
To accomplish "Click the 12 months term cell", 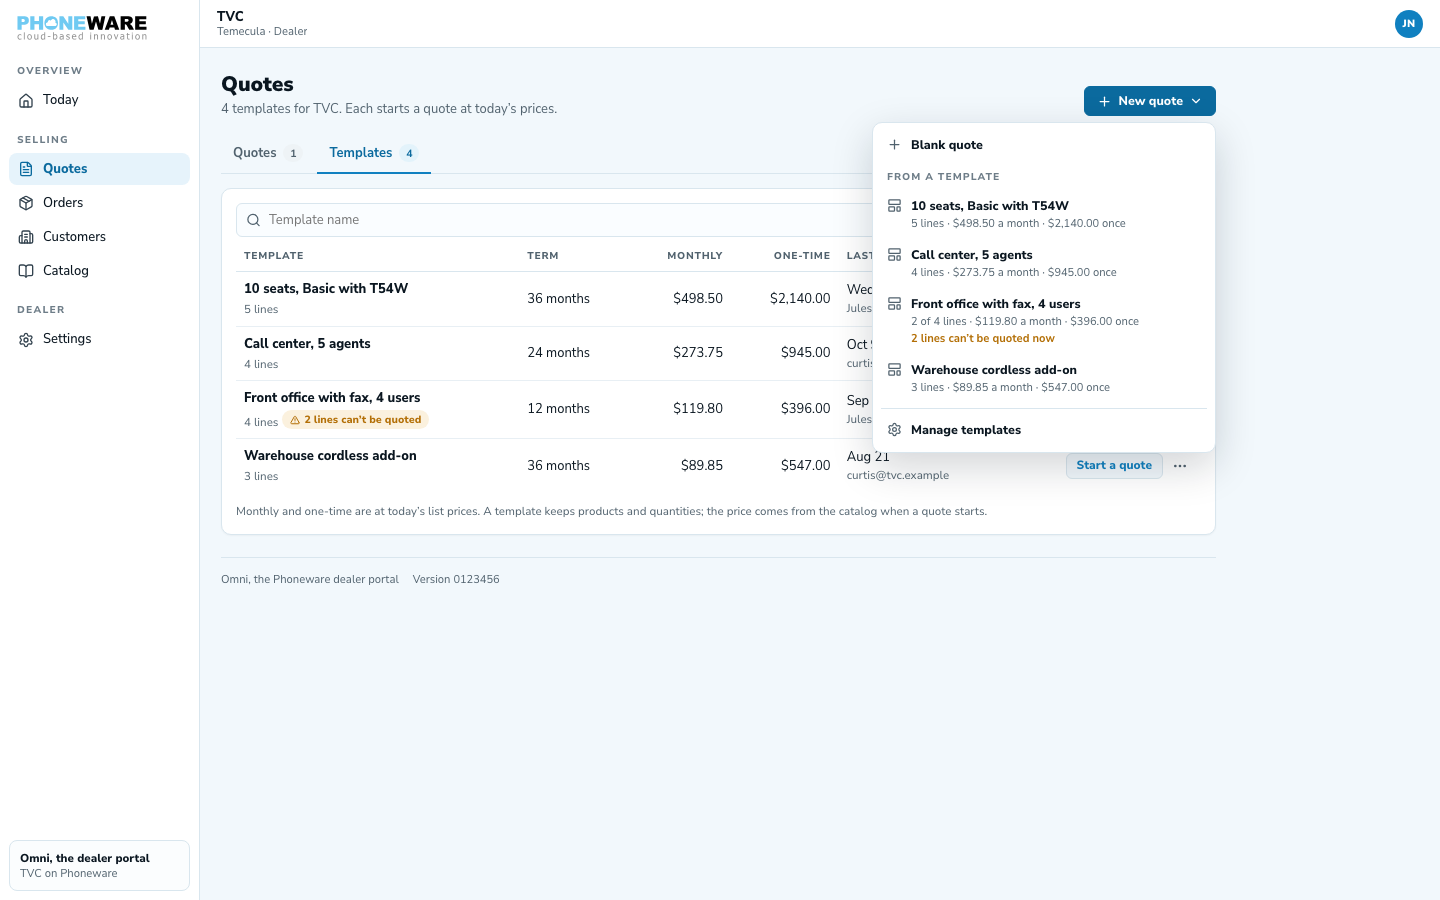I will click(x=559, y=409).
